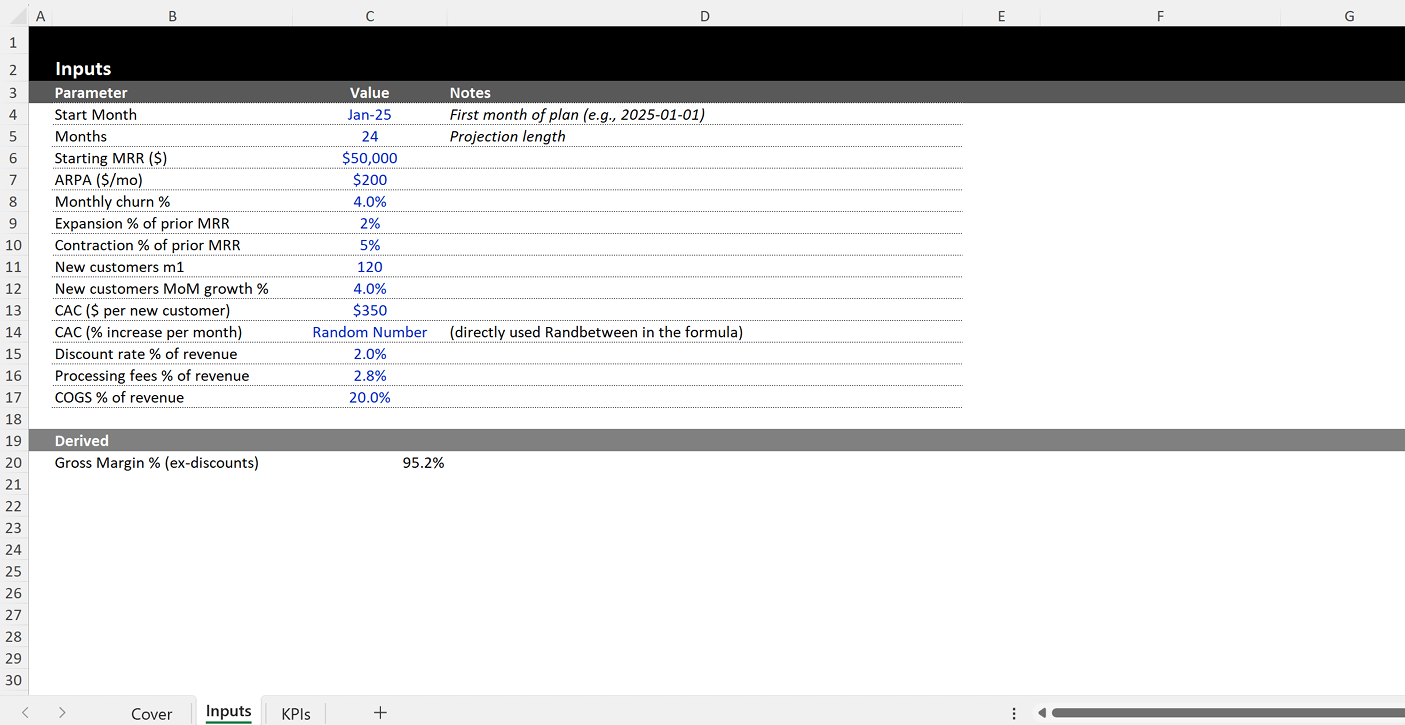Screen dimensions: 1405x725
Task: Click the previous sheet navigation arrow
Action: 25,712
